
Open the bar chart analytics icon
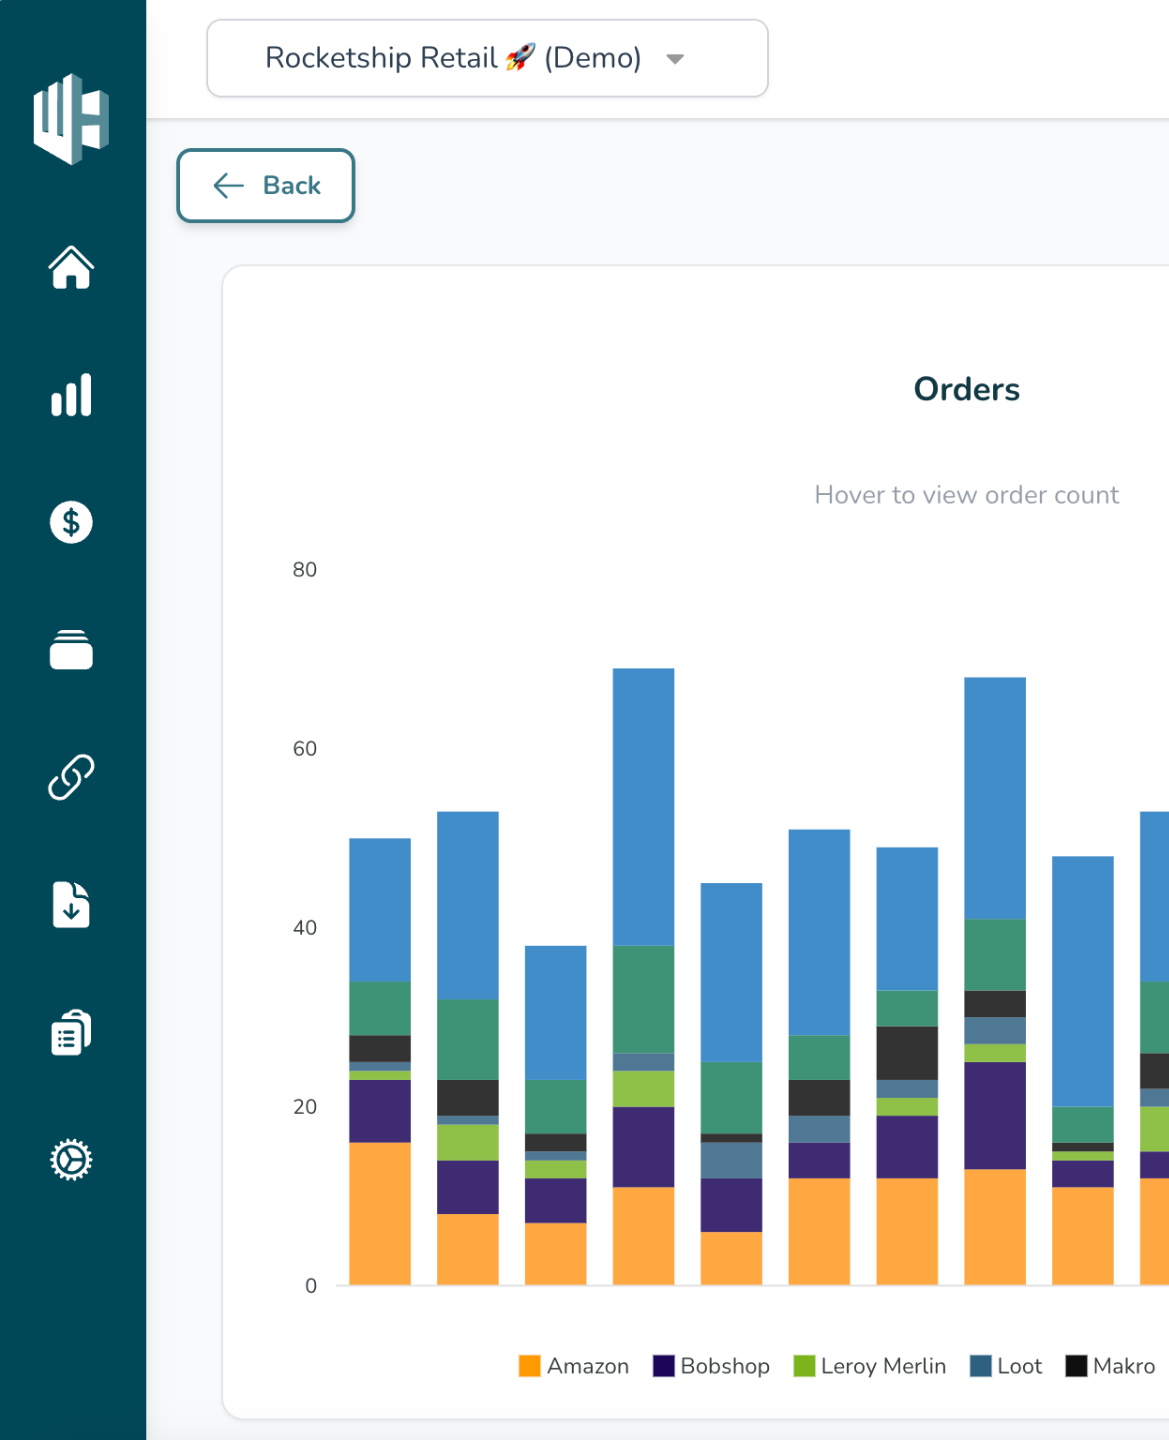71,395
